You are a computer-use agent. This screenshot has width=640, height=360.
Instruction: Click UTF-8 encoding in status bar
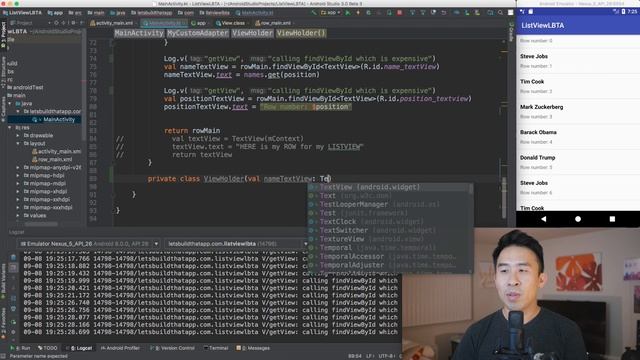(387, 356)
